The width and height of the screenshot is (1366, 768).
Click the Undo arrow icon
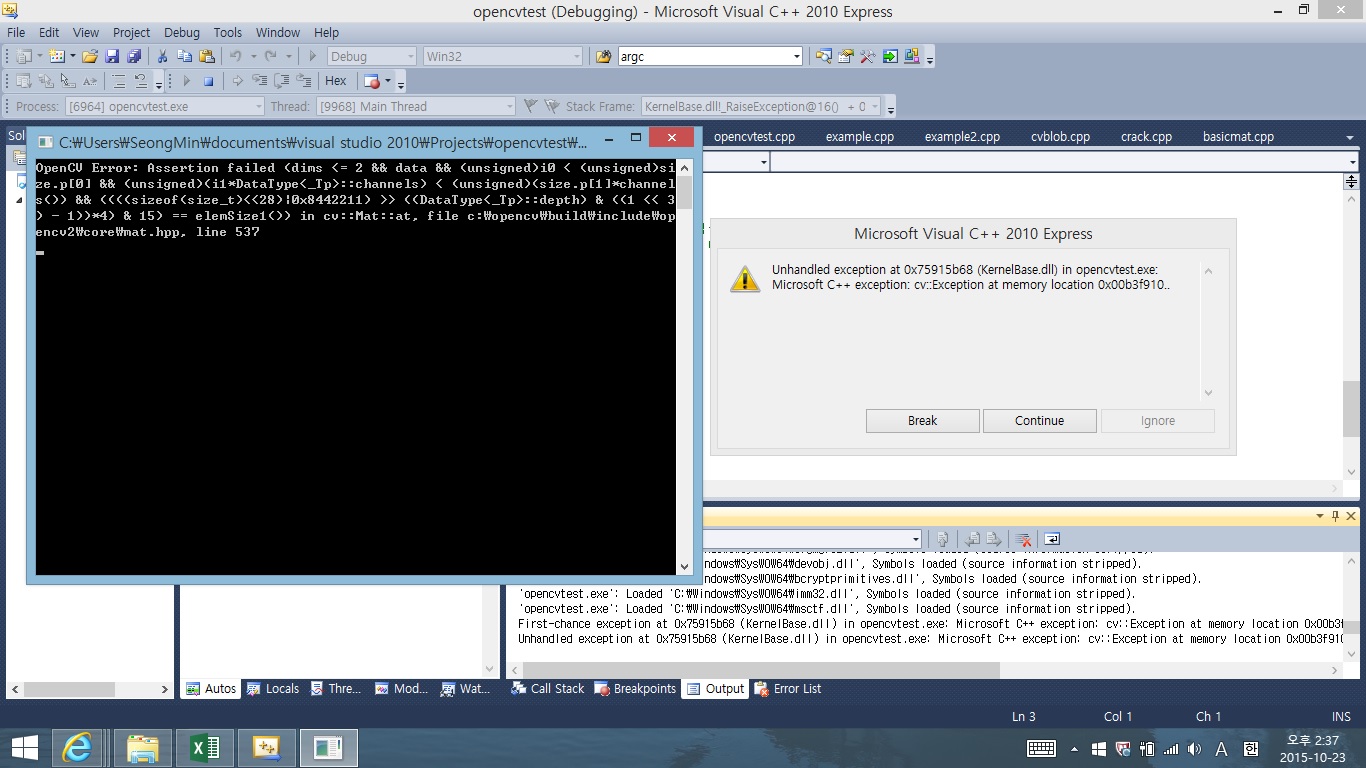pyautogui.click(x=236, y=57)
